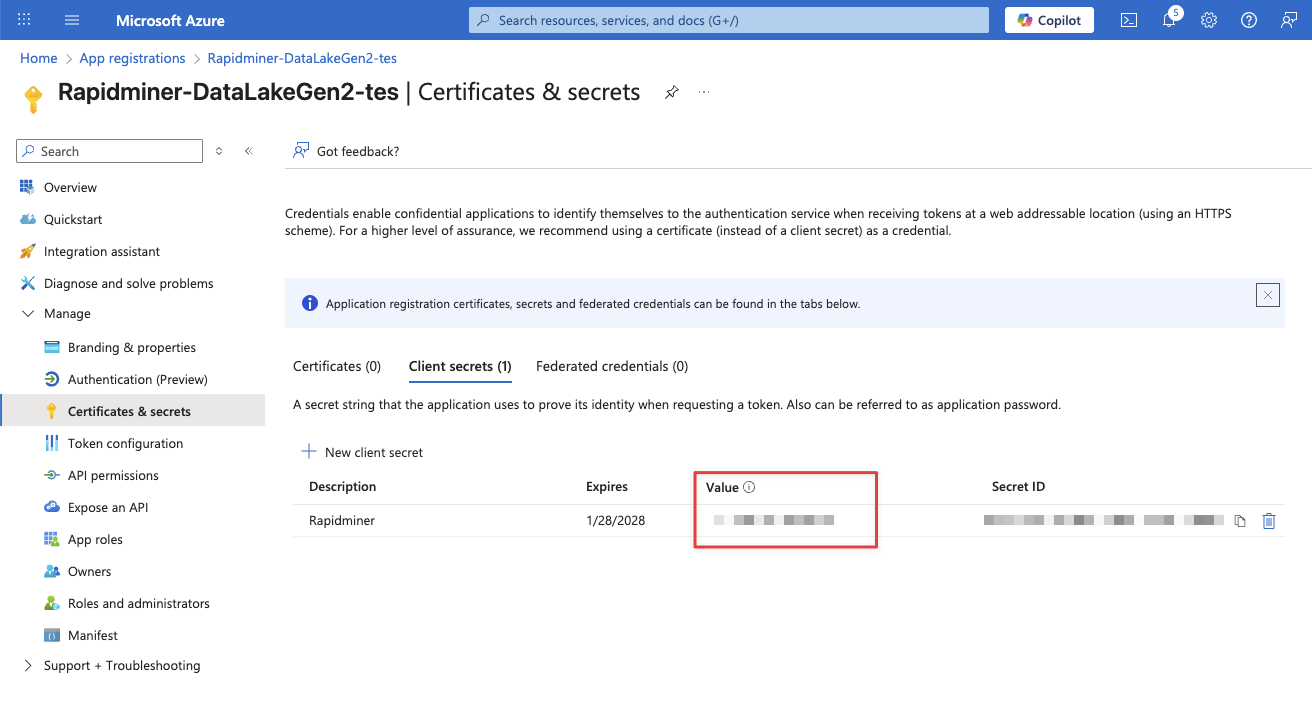Open the notifications bell

(1169, 20)
